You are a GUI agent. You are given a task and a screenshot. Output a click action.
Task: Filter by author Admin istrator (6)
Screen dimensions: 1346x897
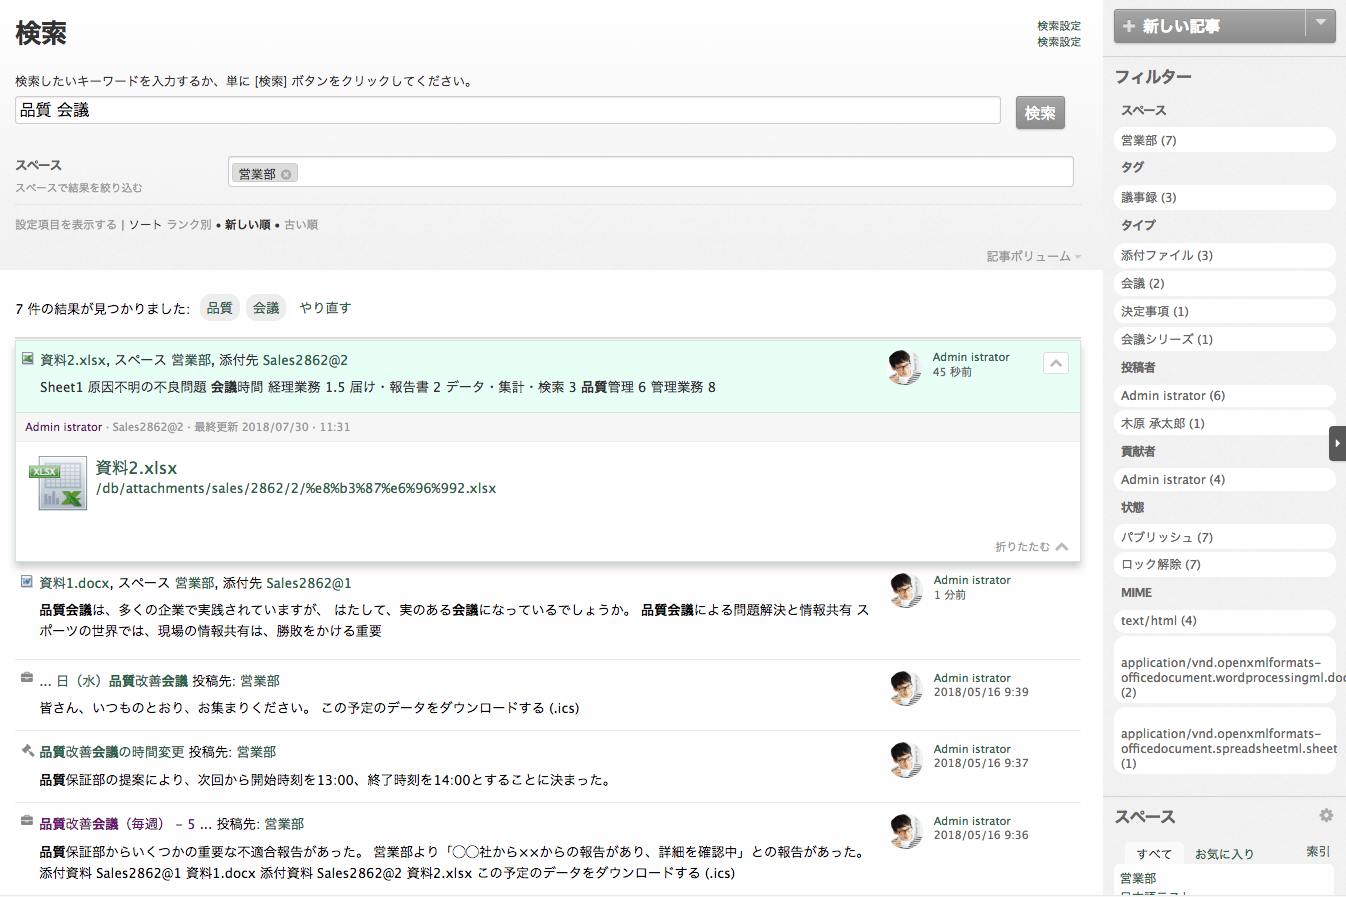(1225, 395)
